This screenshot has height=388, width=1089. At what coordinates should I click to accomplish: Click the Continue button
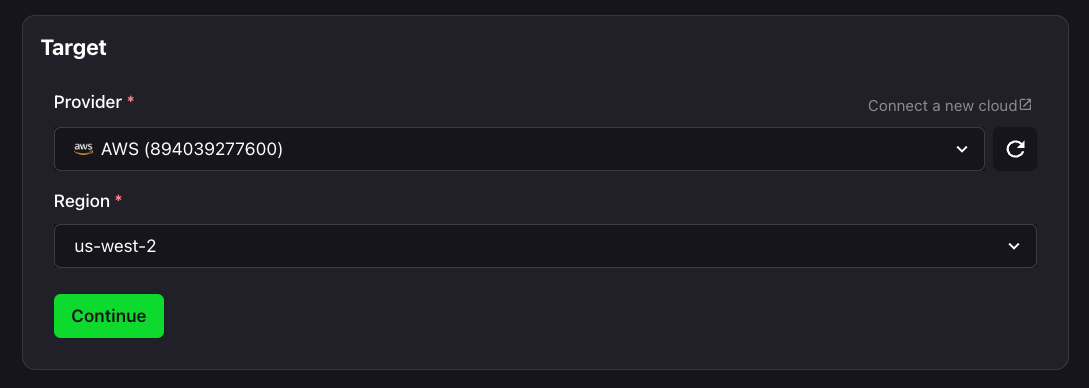click(109, 316)
